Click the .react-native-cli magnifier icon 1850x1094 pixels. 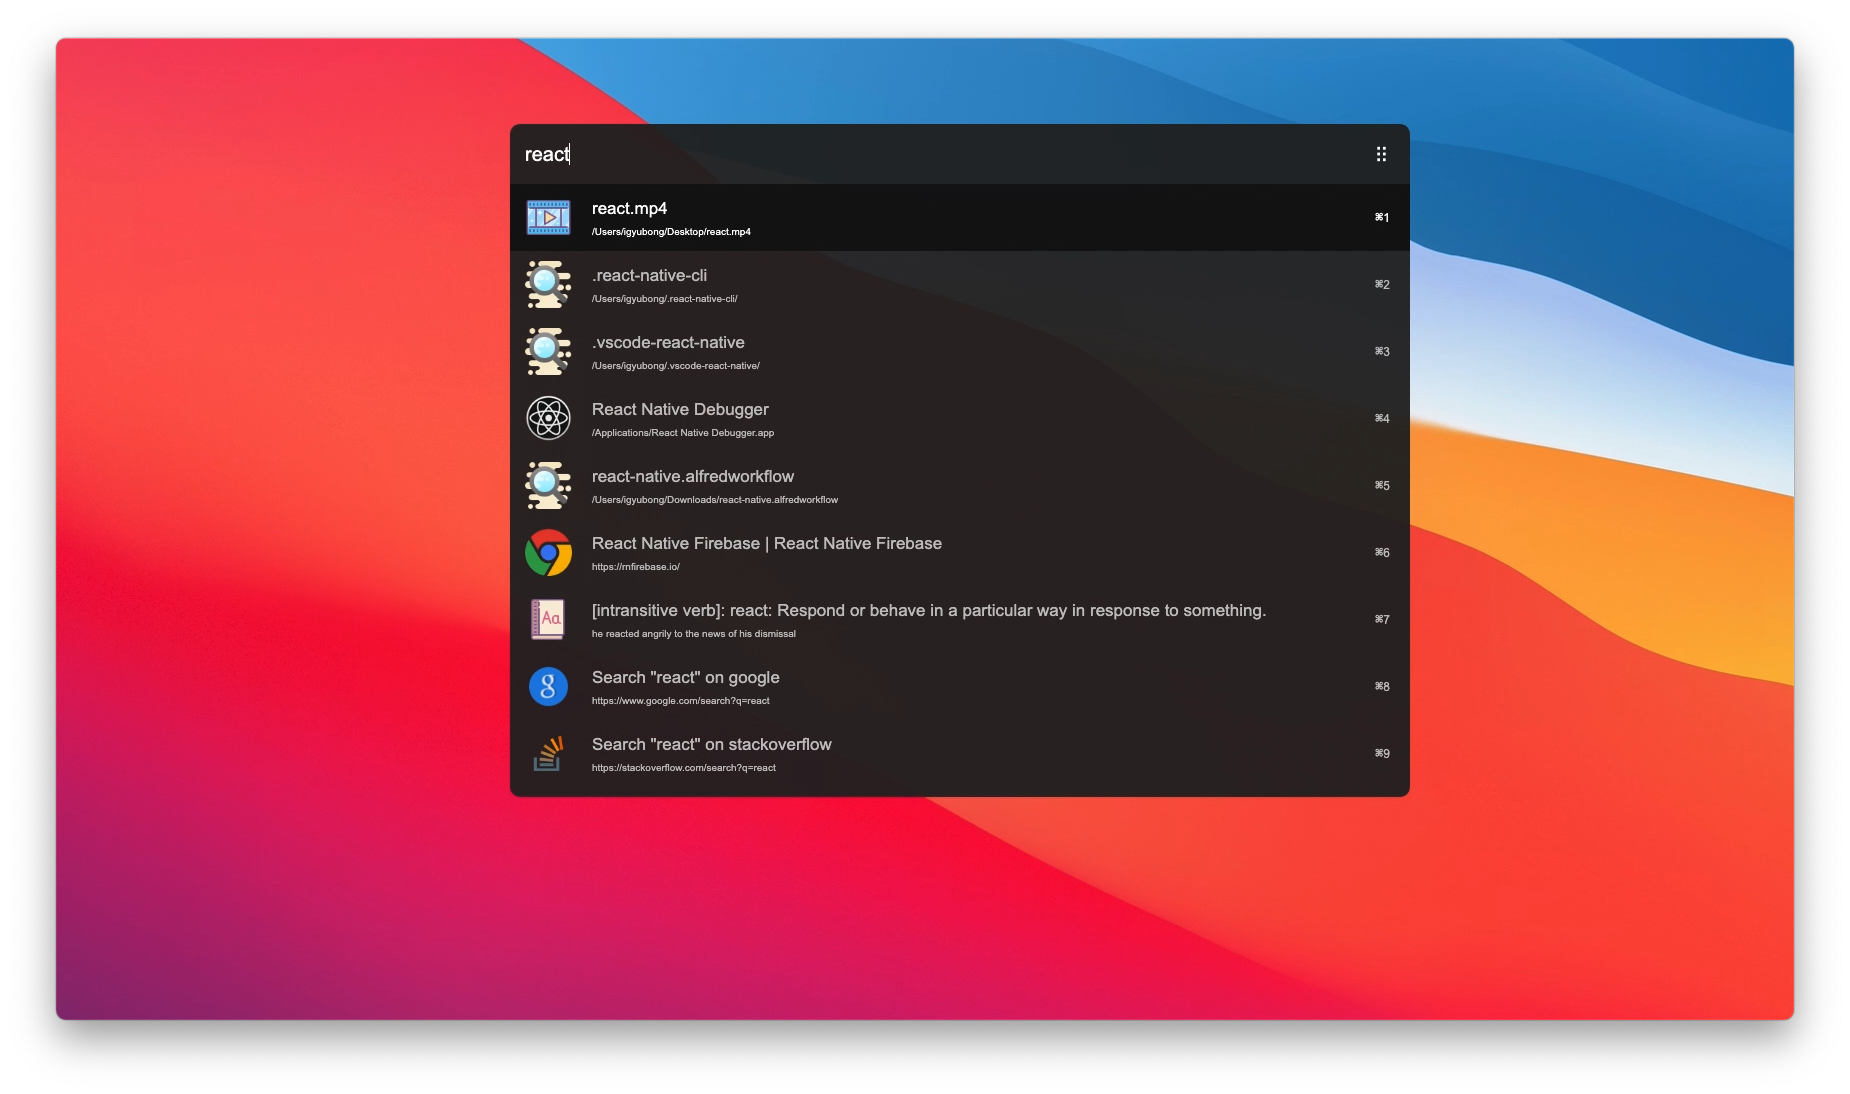(548, 284)
